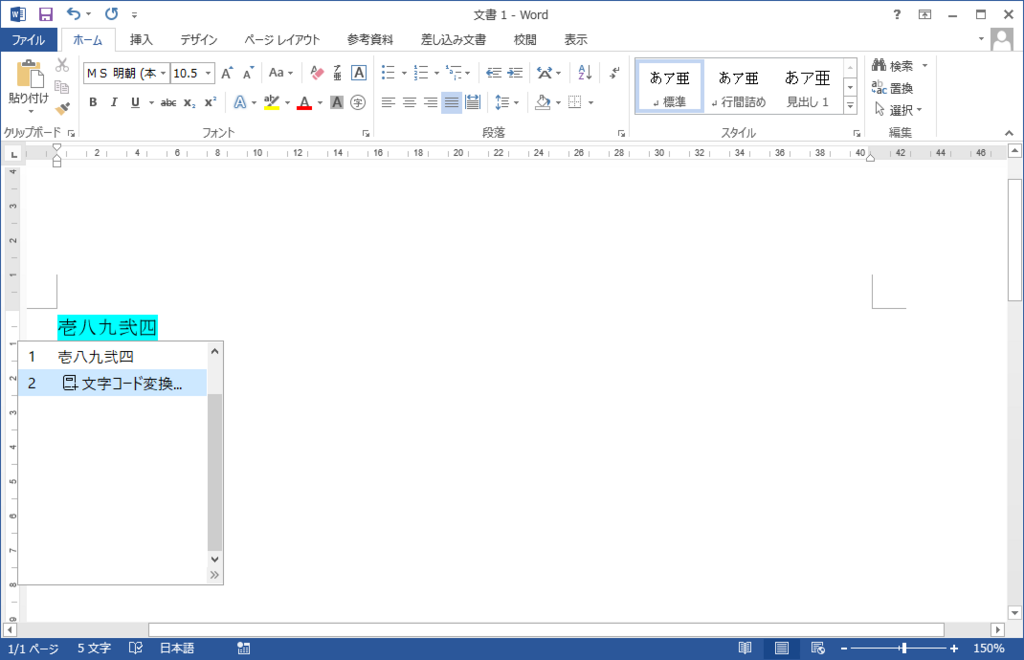The width and height of the screenshot is (1024, 660).
Task: Switch to the Insert tab
Action: [x=141, y=40]
